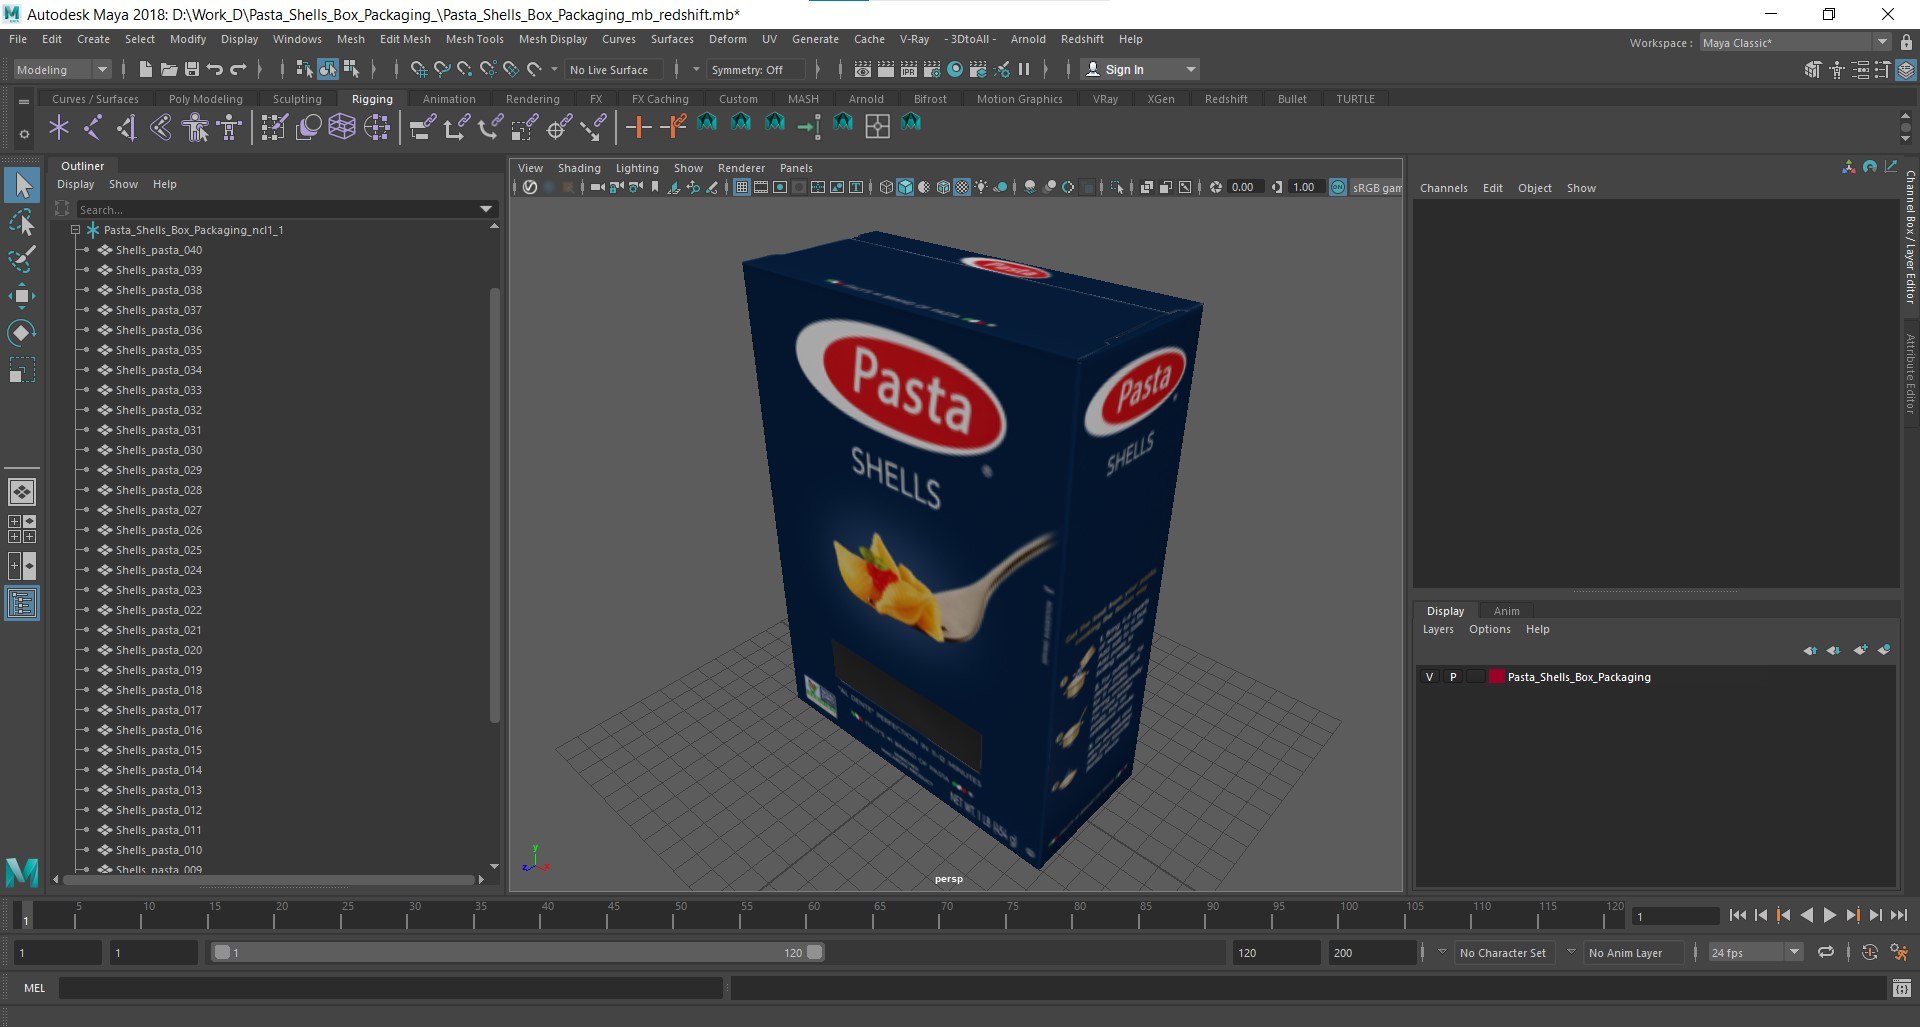Open the Deform menu
1920x1027 pixels.
pyautogui.click(x=727, y=39)
